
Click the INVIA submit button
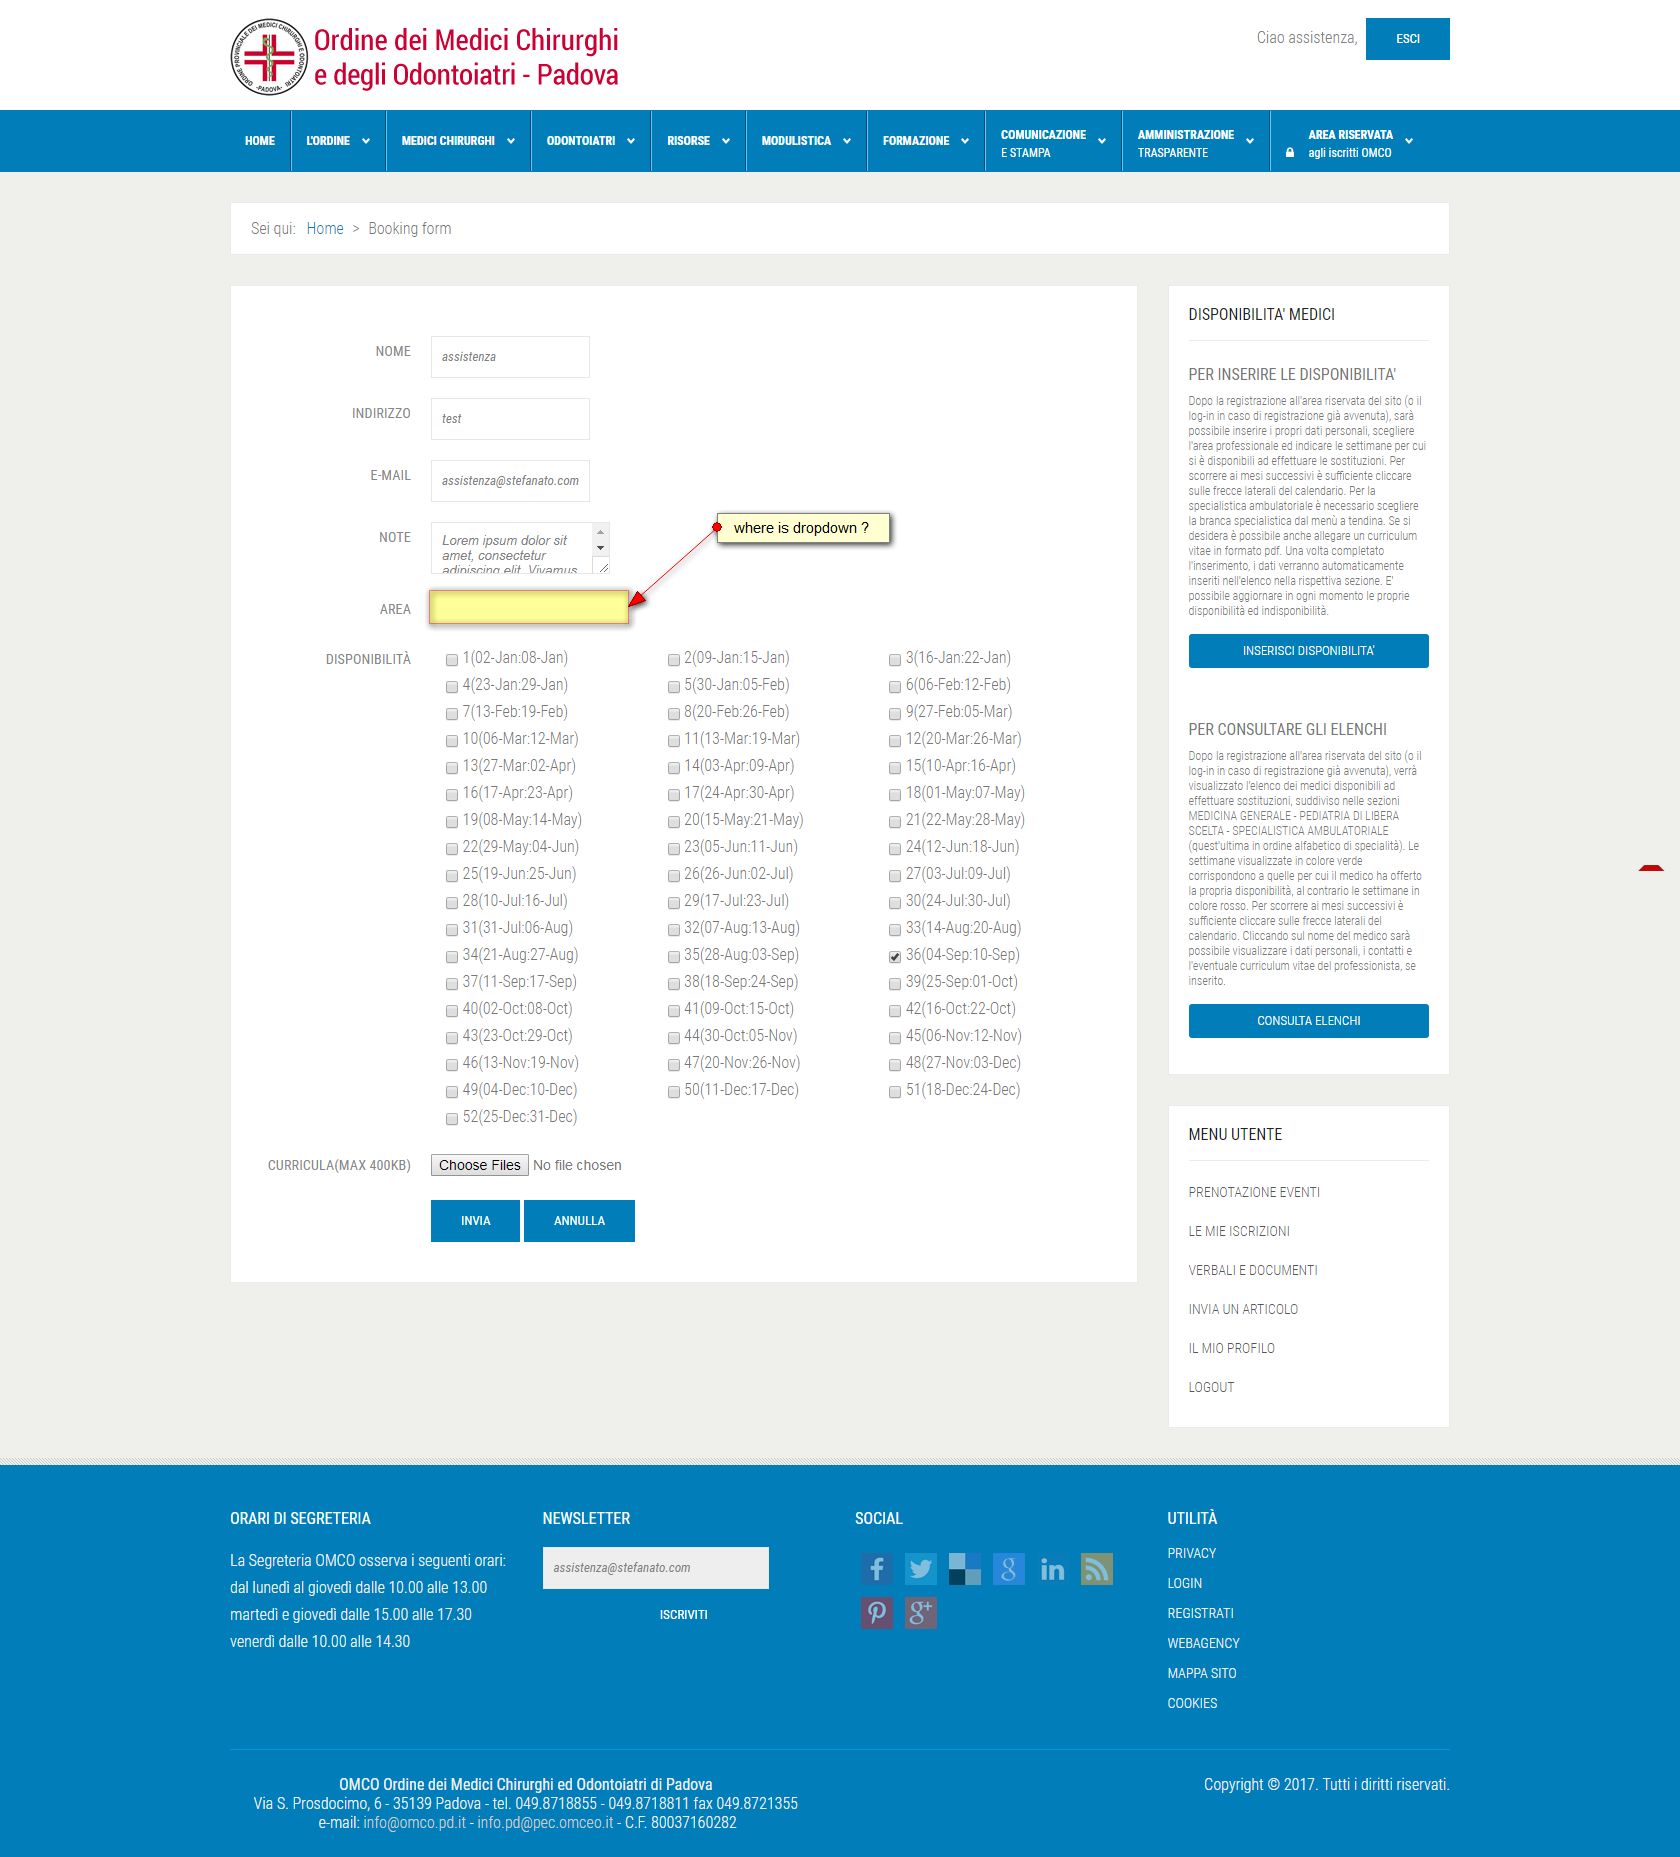475,1221
